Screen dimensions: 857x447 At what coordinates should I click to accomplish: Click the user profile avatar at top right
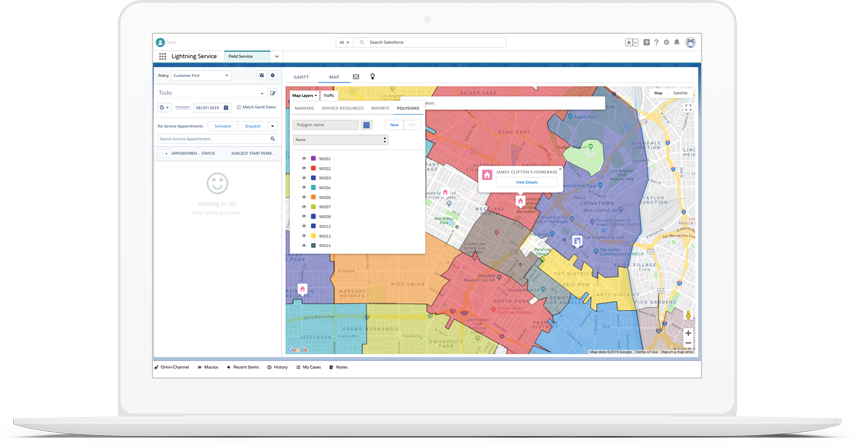[691, 42]
